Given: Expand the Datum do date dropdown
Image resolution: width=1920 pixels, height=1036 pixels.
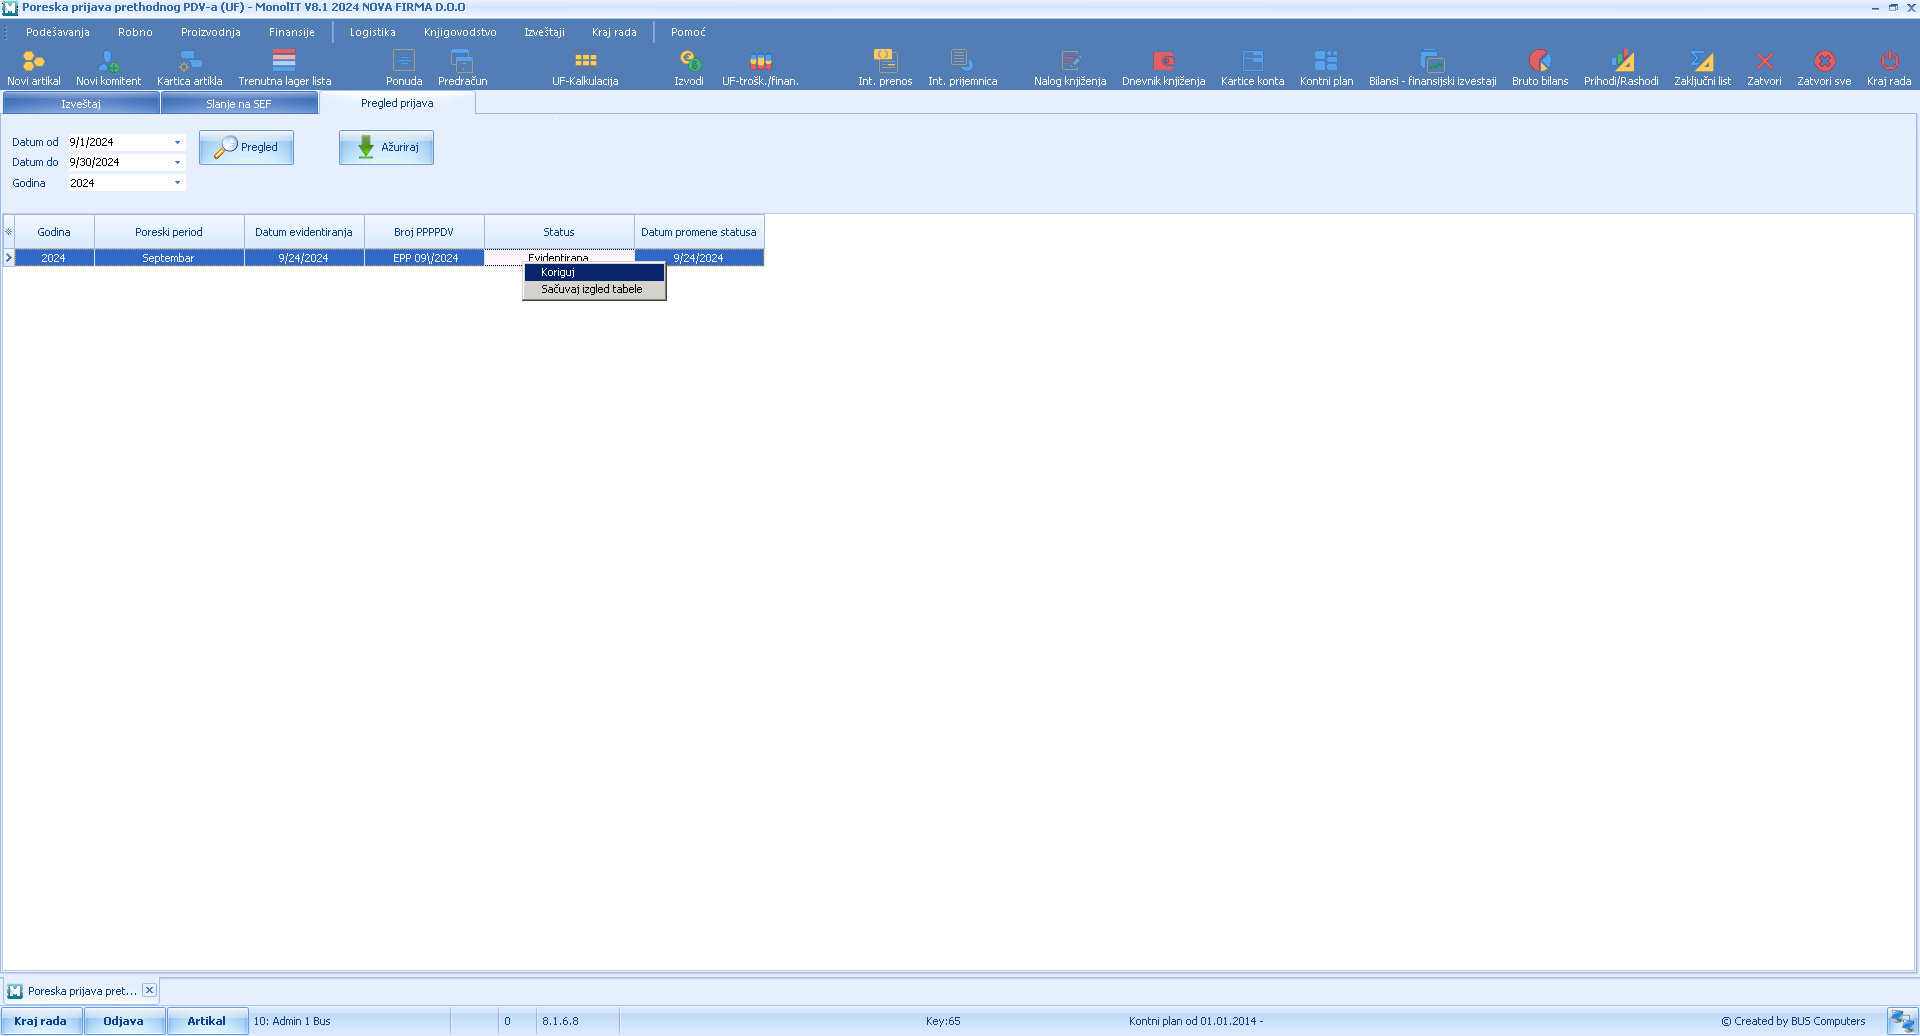Looking at the screenshot, I should [177, 162].
